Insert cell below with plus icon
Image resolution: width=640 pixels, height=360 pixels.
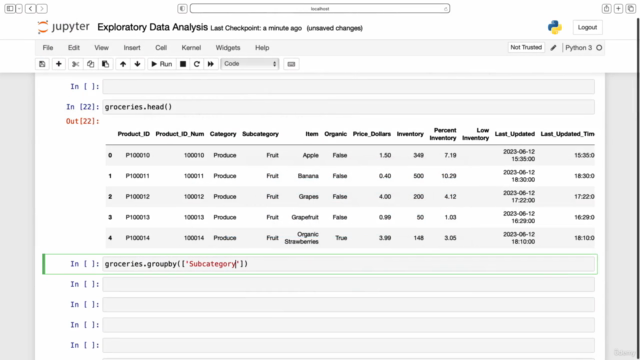pos(59,64)
